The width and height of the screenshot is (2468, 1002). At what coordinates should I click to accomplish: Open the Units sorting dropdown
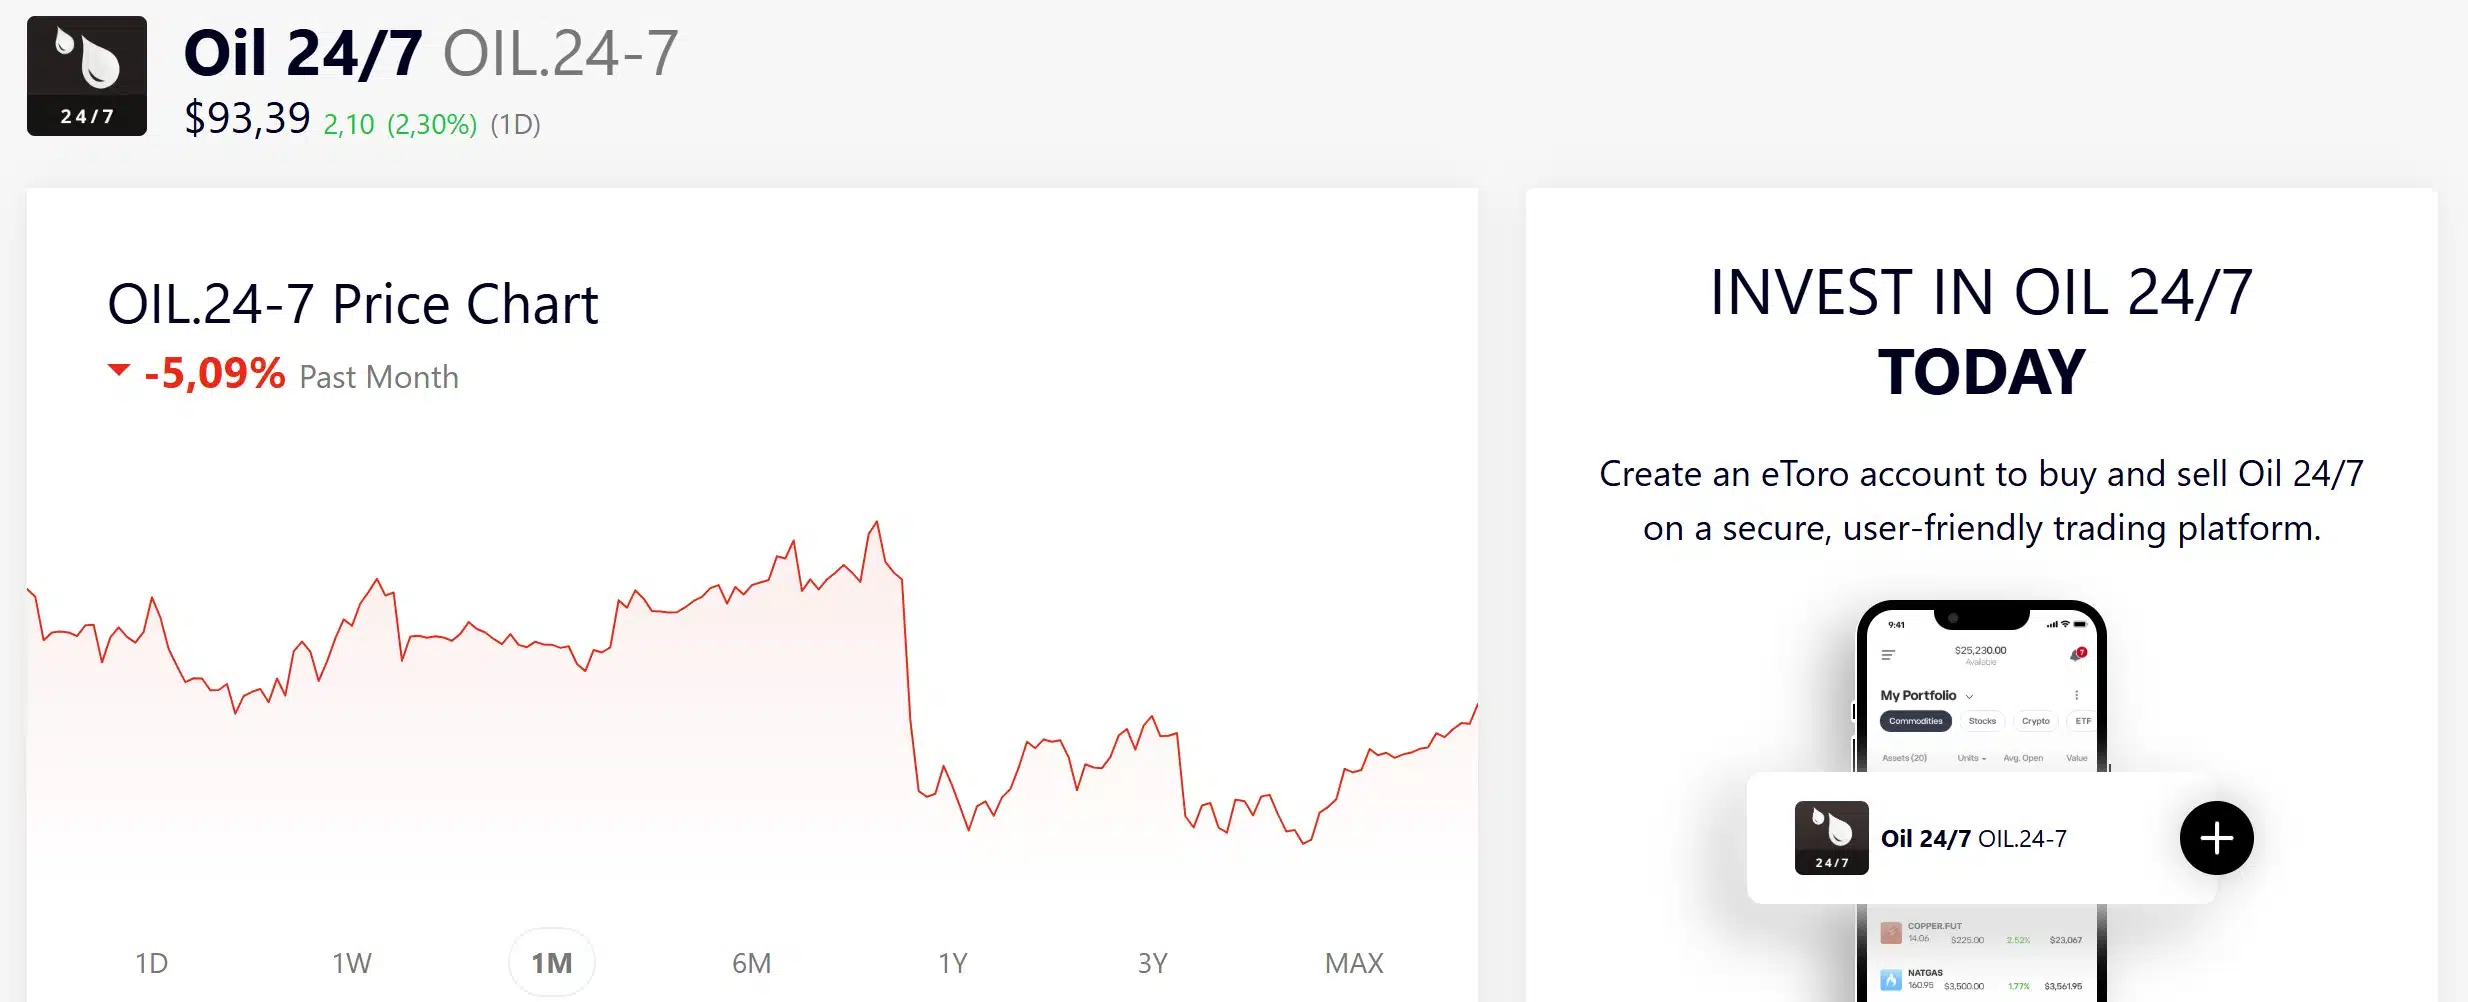pyautogui.click(x=1971, y=758)
